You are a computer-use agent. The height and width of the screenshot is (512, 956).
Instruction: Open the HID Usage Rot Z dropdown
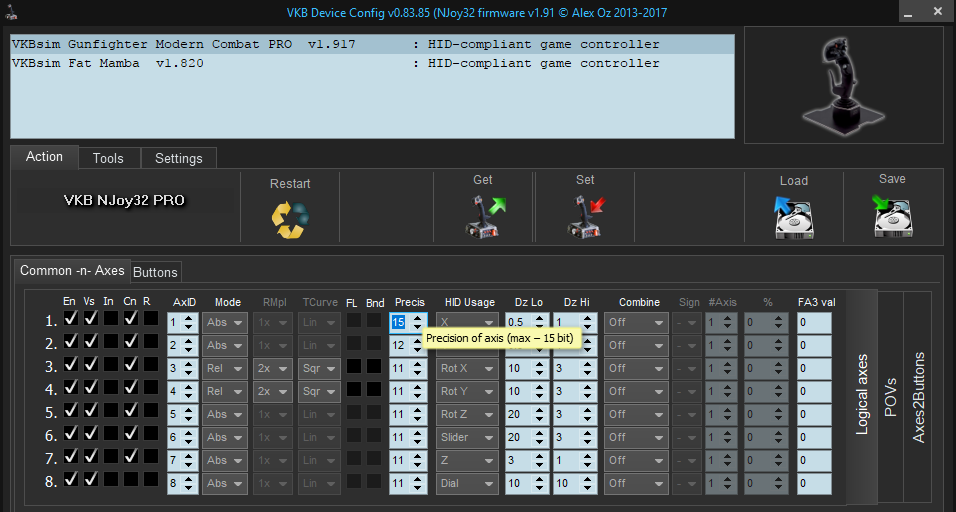pos(467,414)
